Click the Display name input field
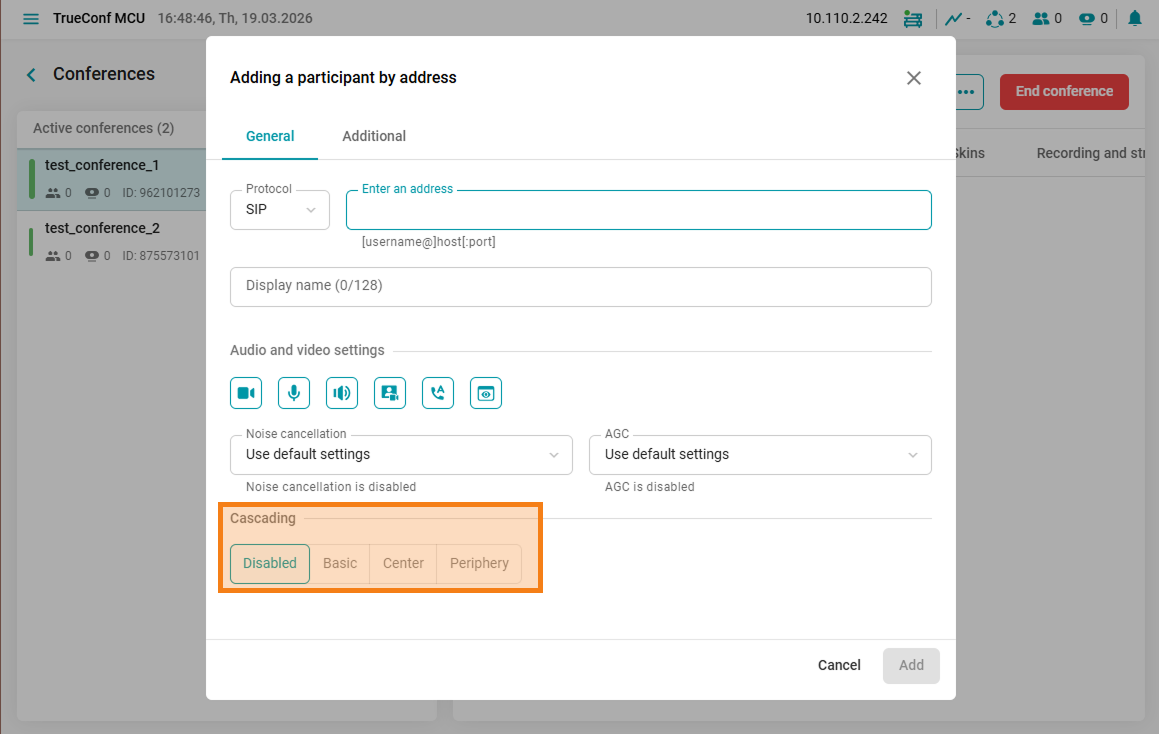The width and height of the screenshot is (1159, 734). 580,286
